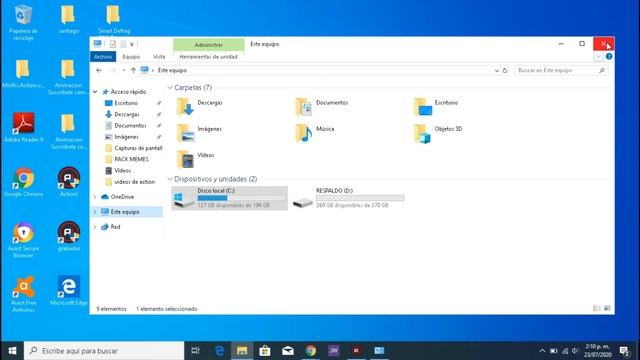
Task: Open the Vista ribbon tab
Action: click(159, 57)
